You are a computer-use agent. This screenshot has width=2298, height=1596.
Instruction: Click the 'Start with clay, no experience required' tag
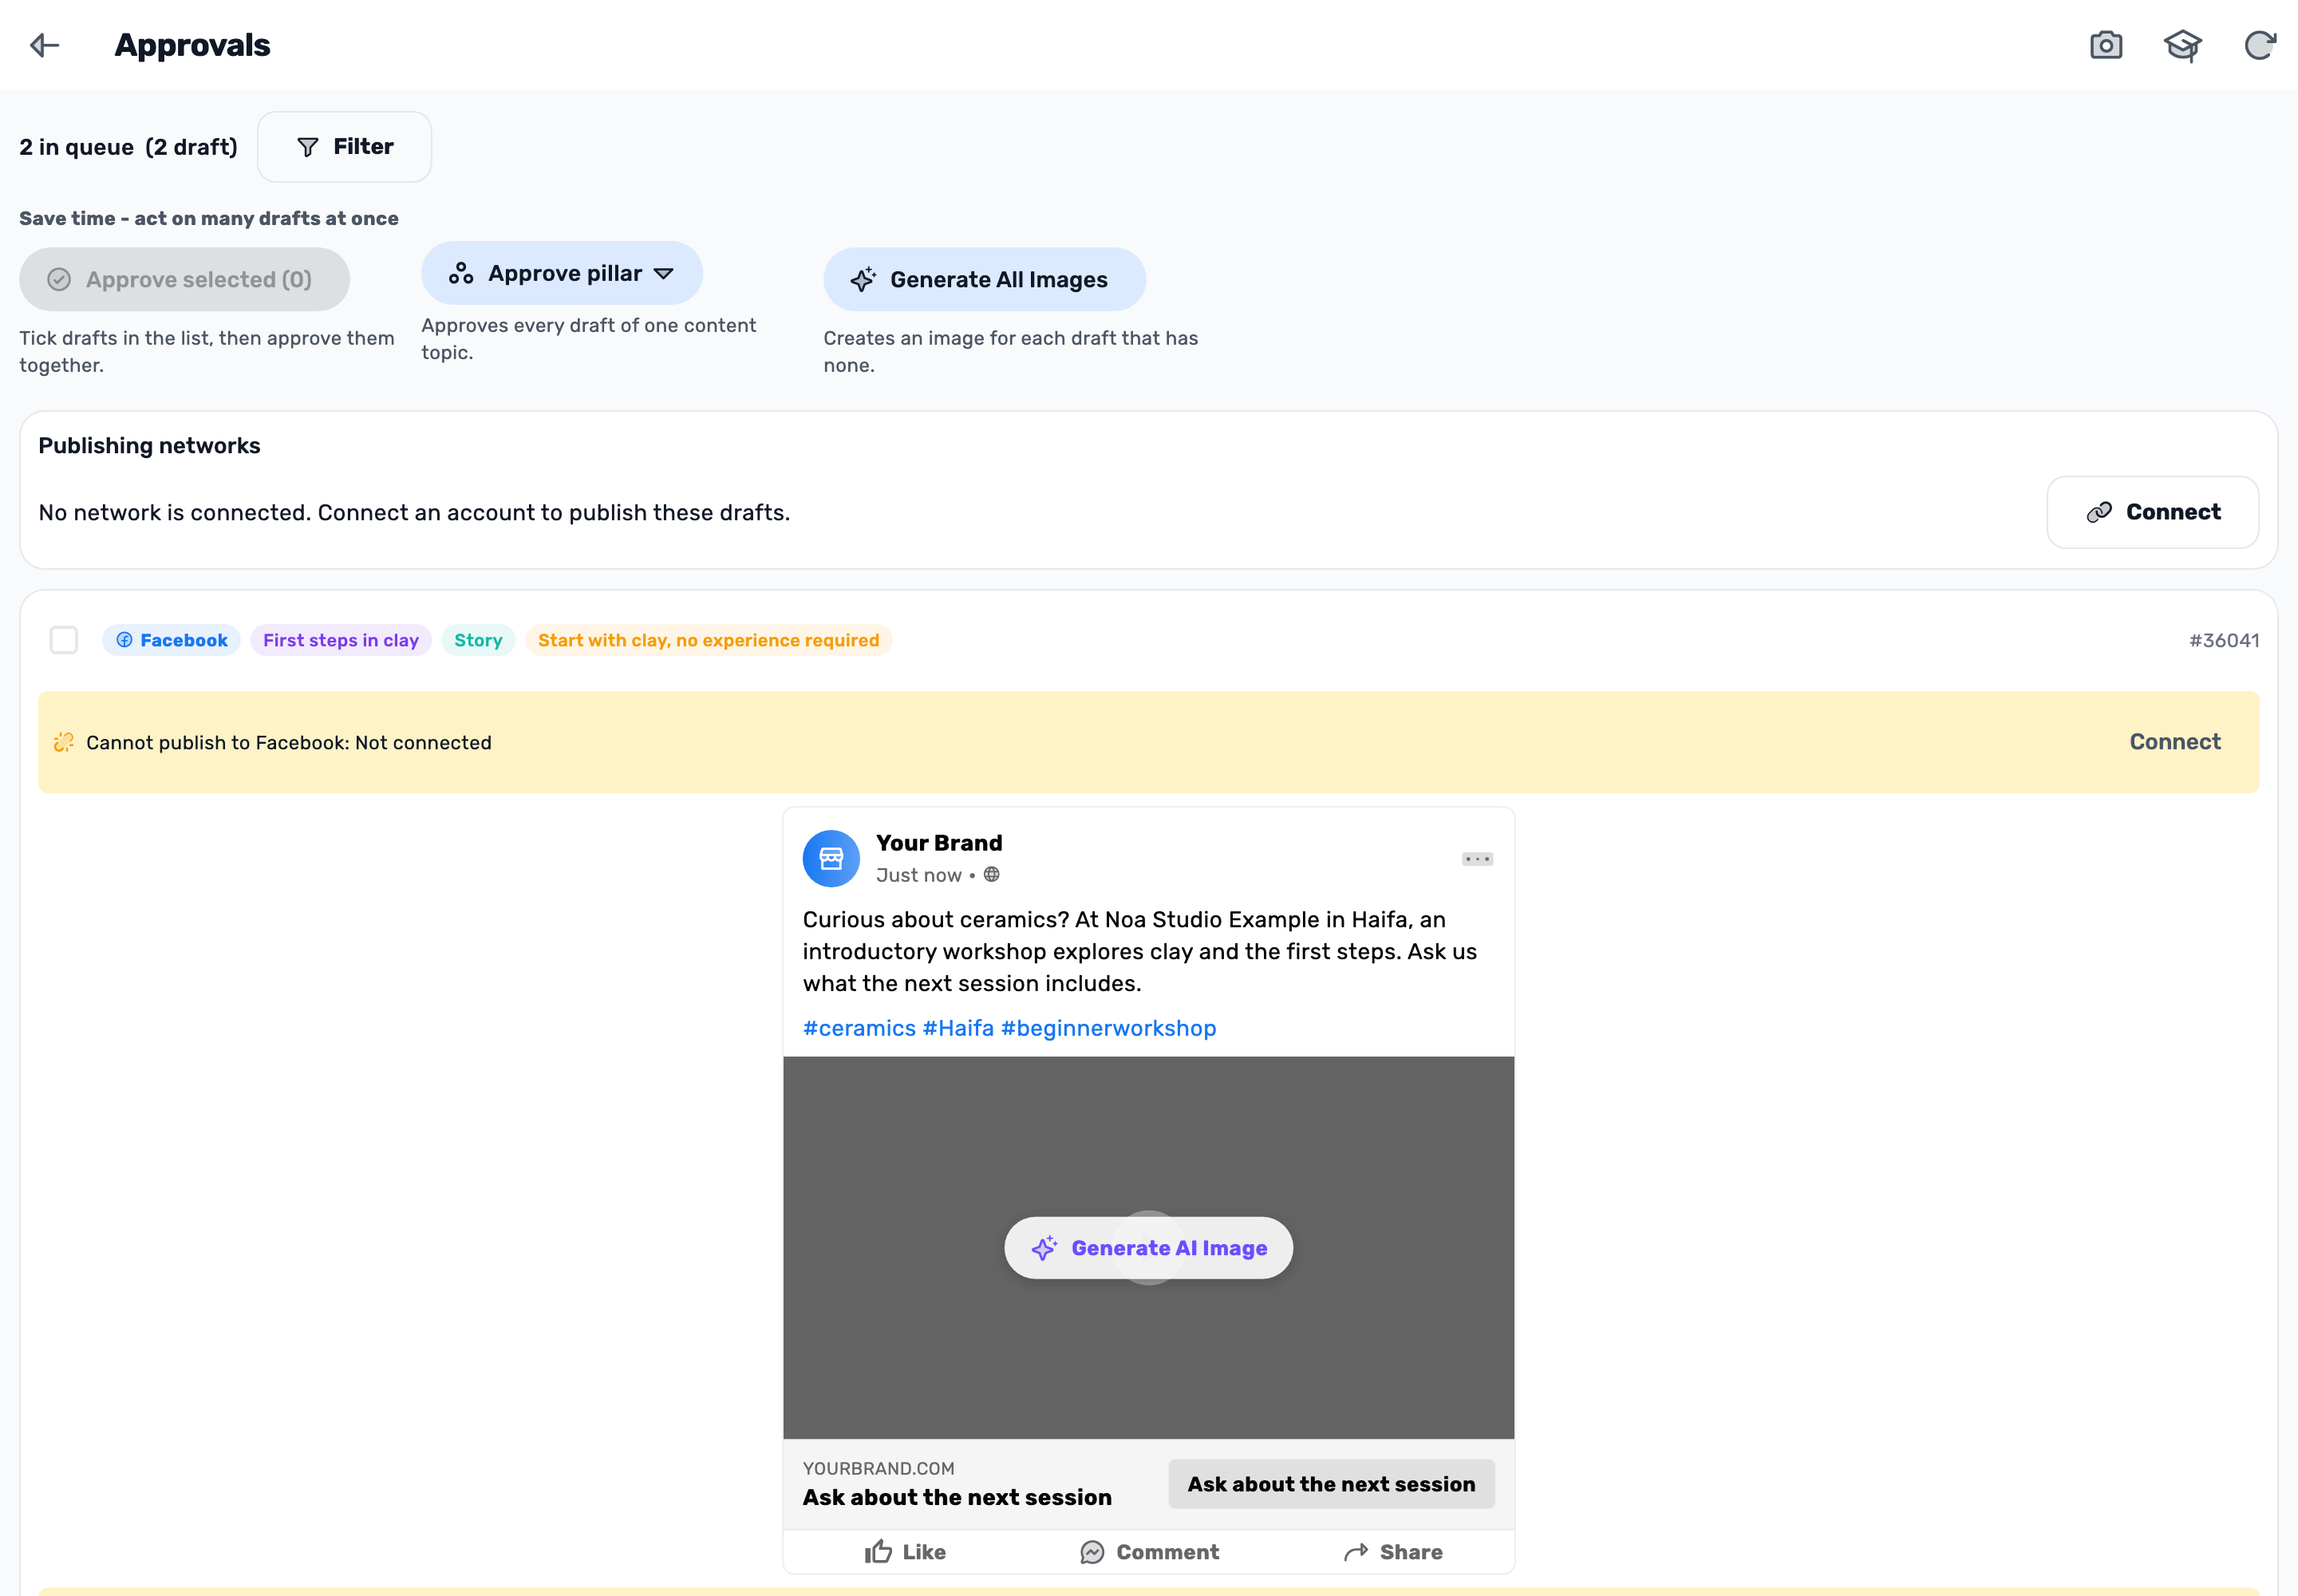[709, 640]
